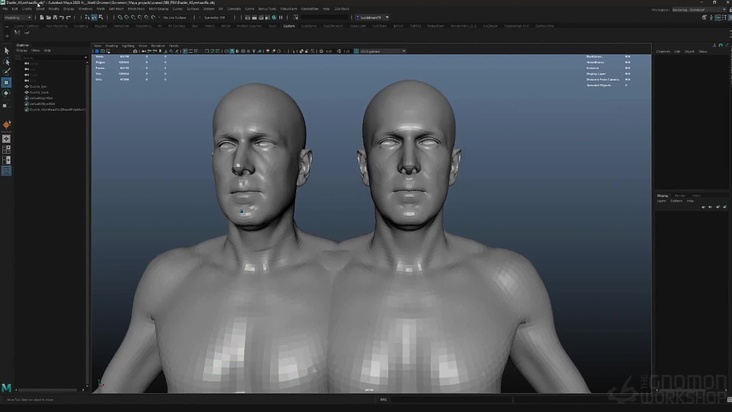Select defaultLightSet in the Outliner
Viewport: 732px width, 412px height.
click(x=40, y=98)
